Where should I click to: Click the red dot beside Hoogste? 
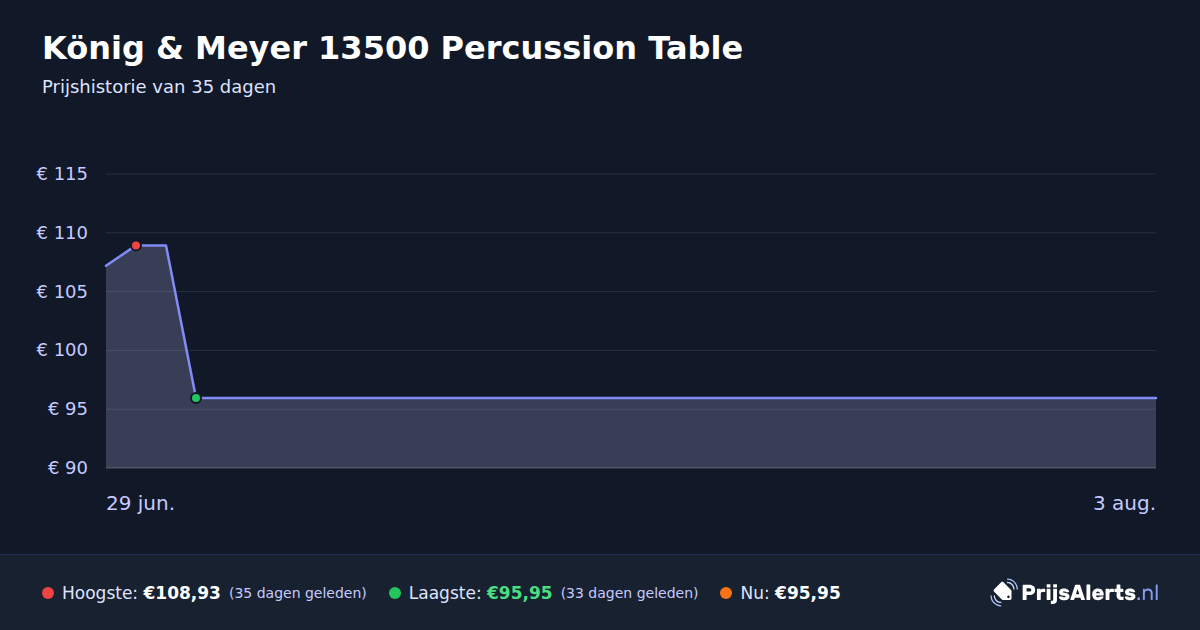[48, 593]
